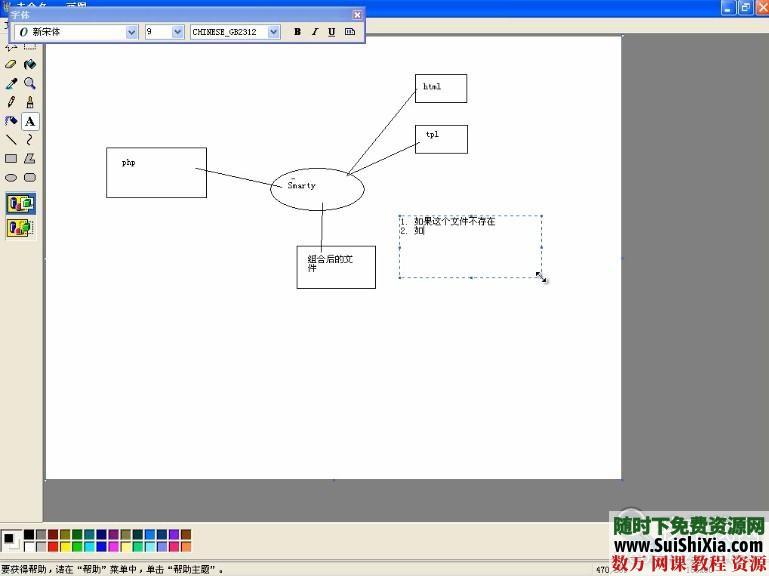Toggle Bold text formatting

click(297, 32)
